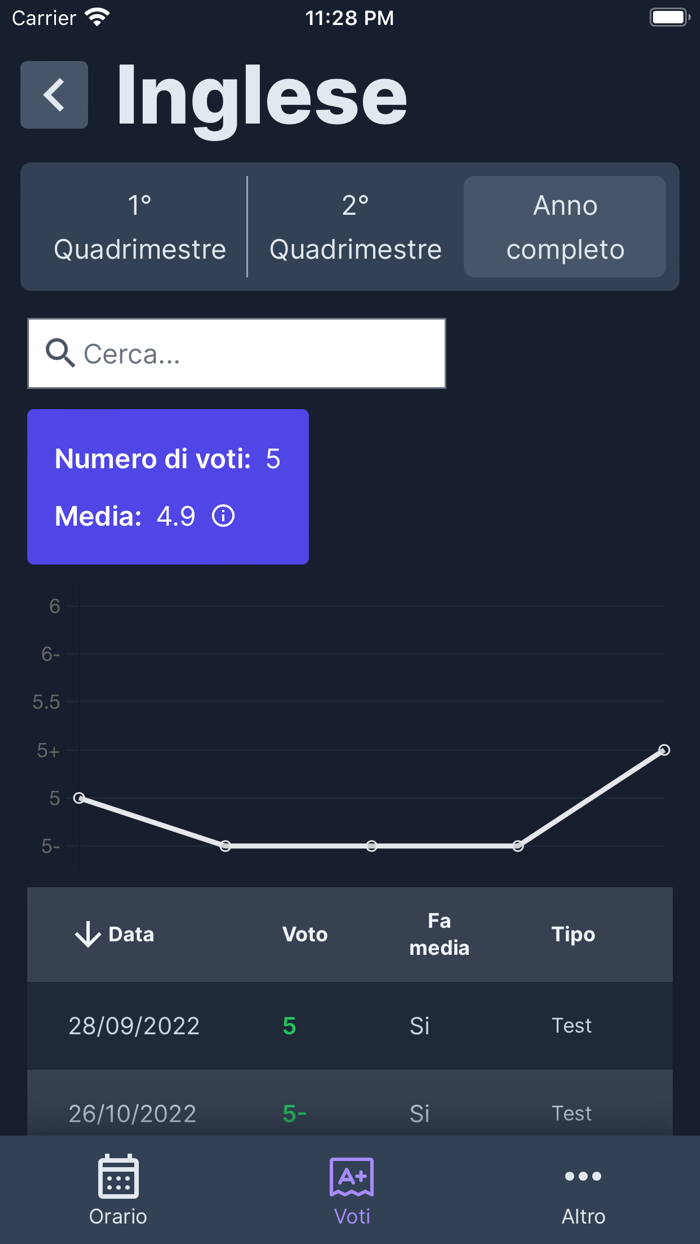
Task: Tap the battery icon in status bar
Action: click(x=669, y=18)
